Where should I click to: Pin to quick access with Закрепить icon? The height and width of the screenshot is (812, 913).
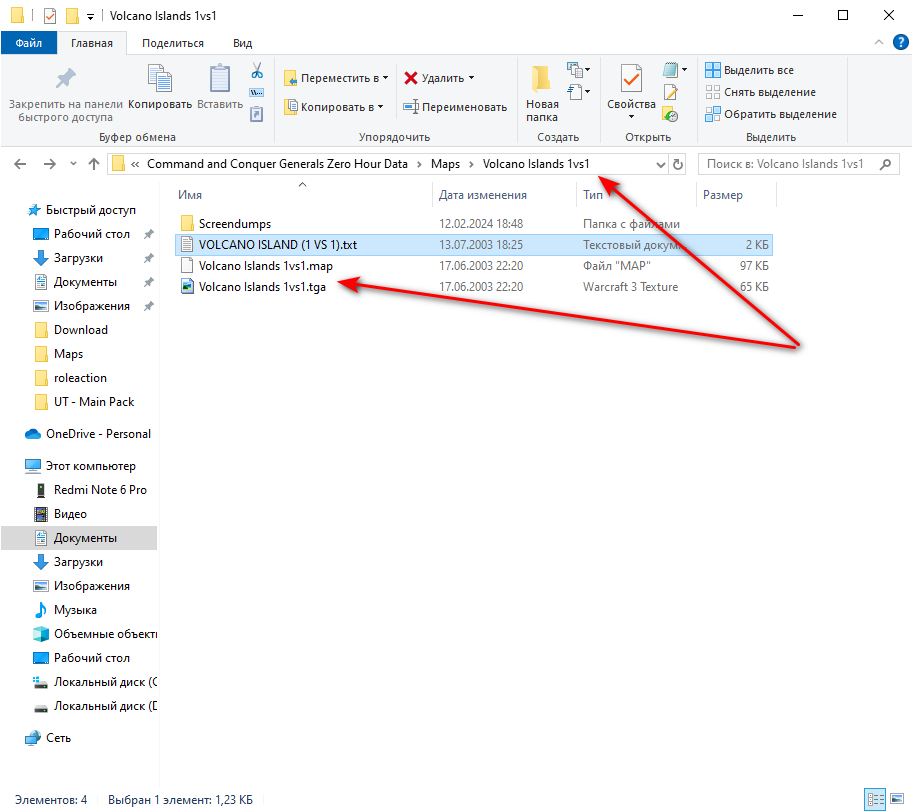pos(65,79)
